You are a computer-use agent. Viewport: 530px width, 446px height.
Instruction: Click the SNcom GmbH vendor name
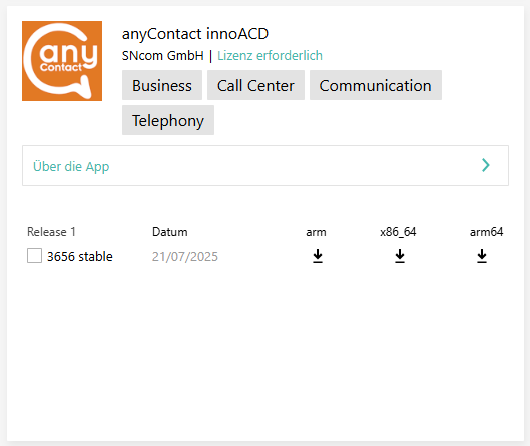pos(163,55)
